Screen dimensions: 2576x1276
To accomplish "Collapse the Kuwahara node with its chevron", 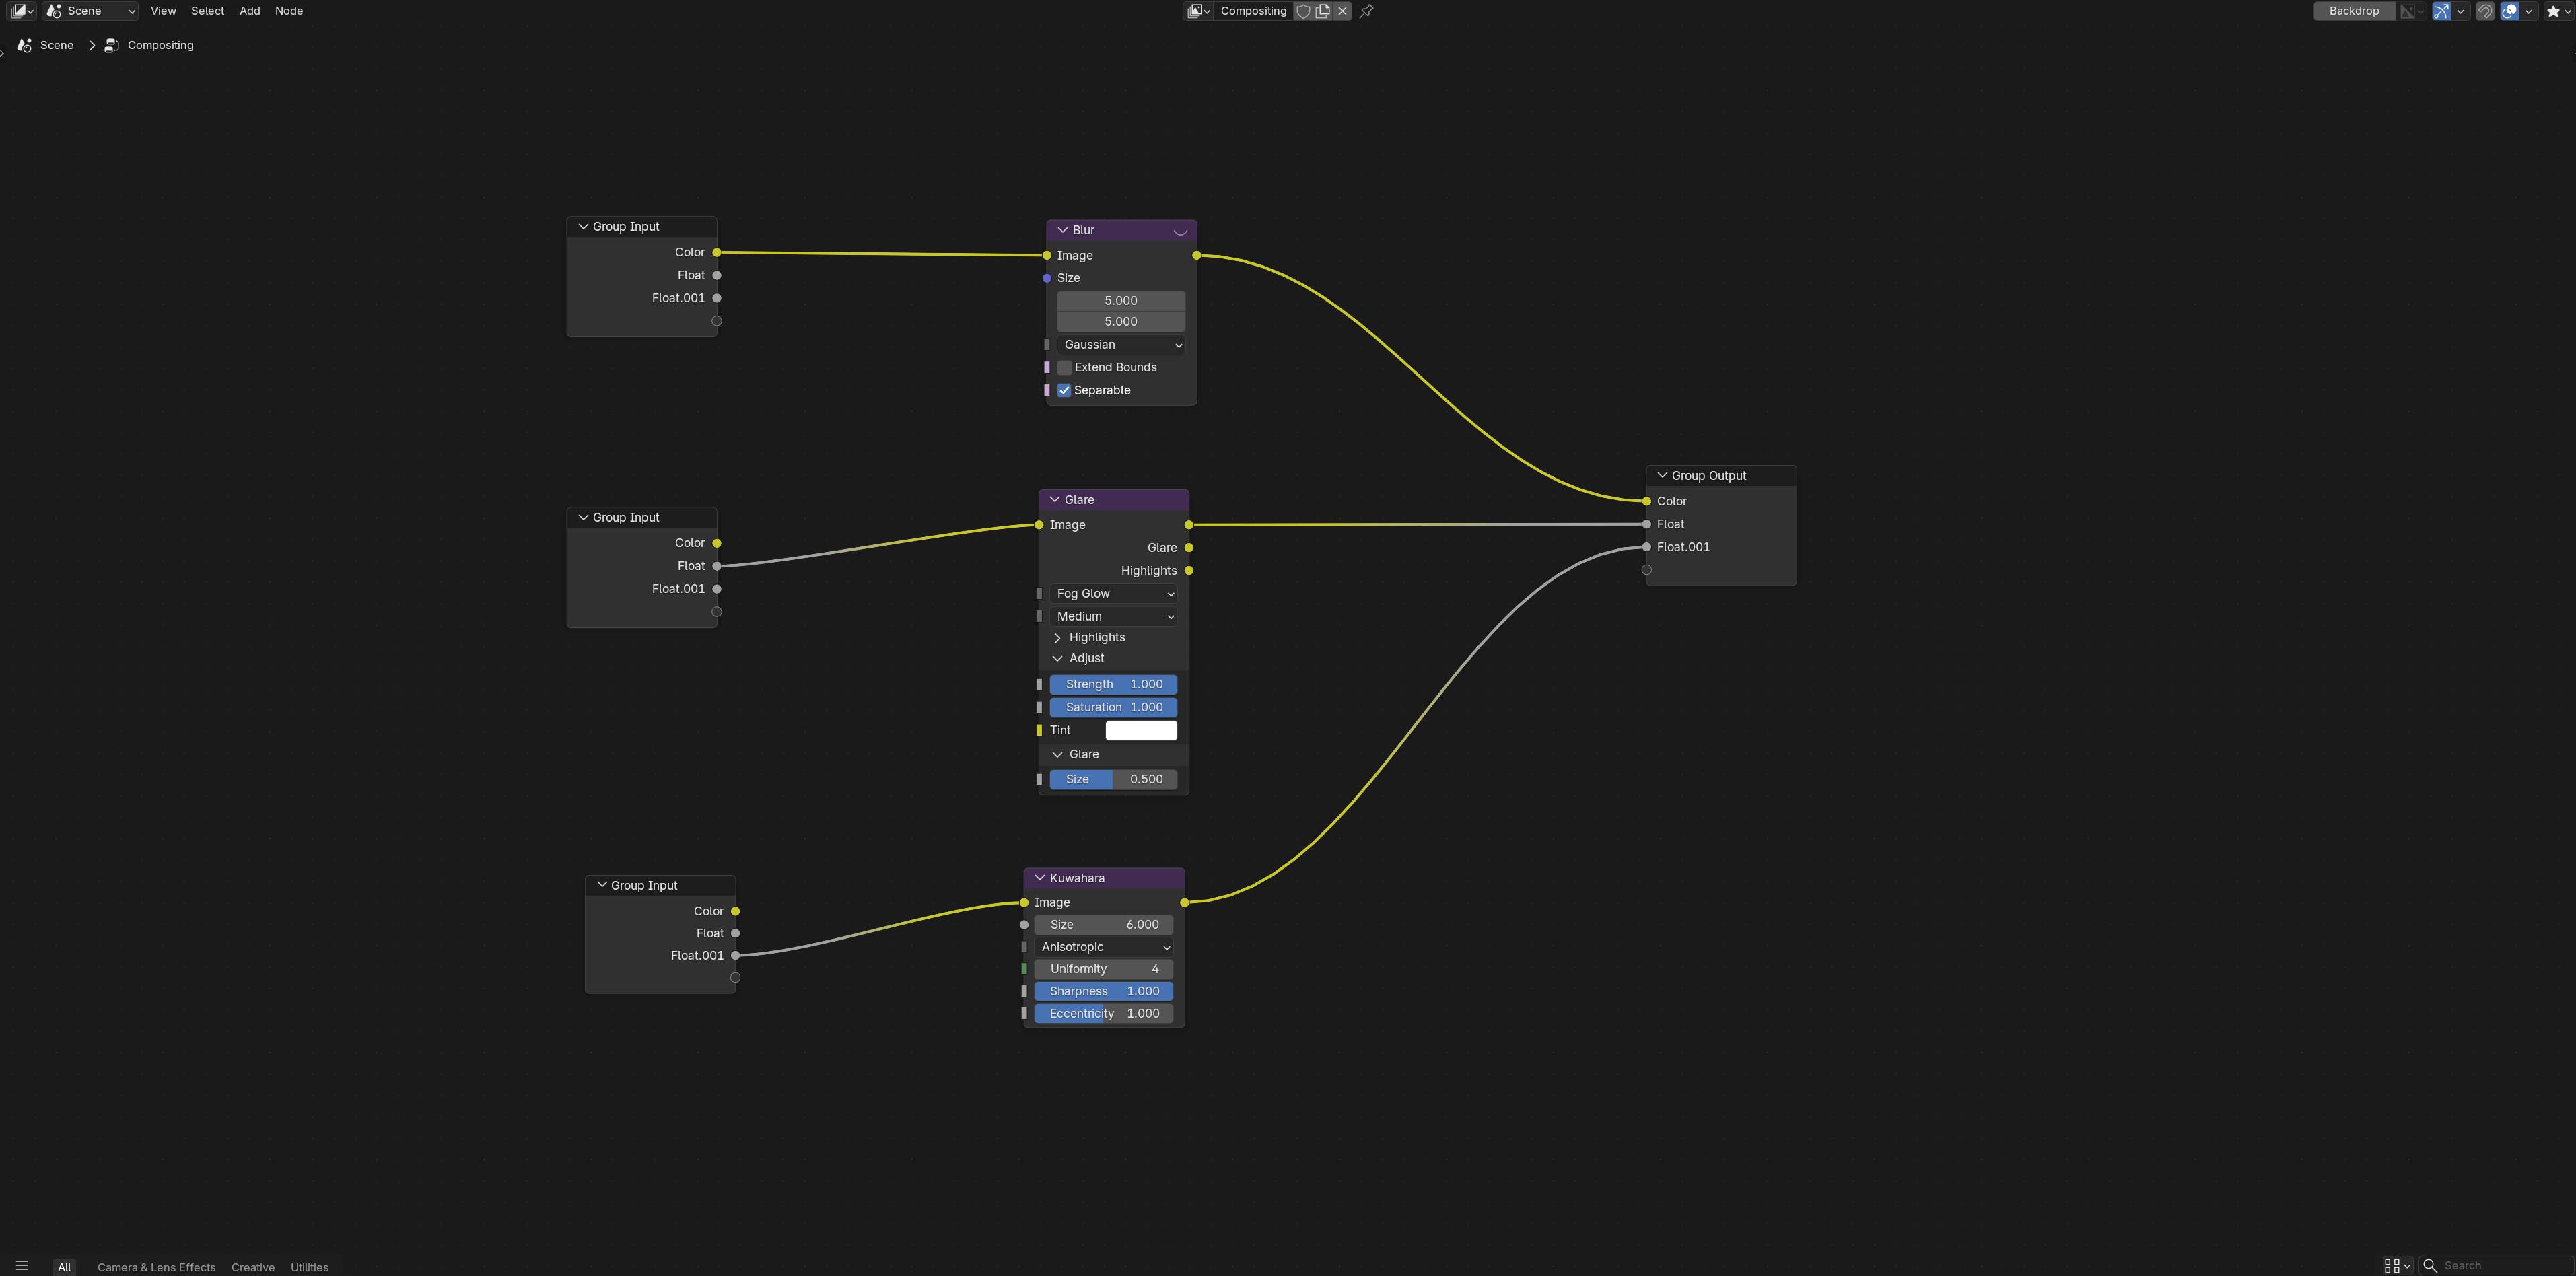I will pos(1040,878).
